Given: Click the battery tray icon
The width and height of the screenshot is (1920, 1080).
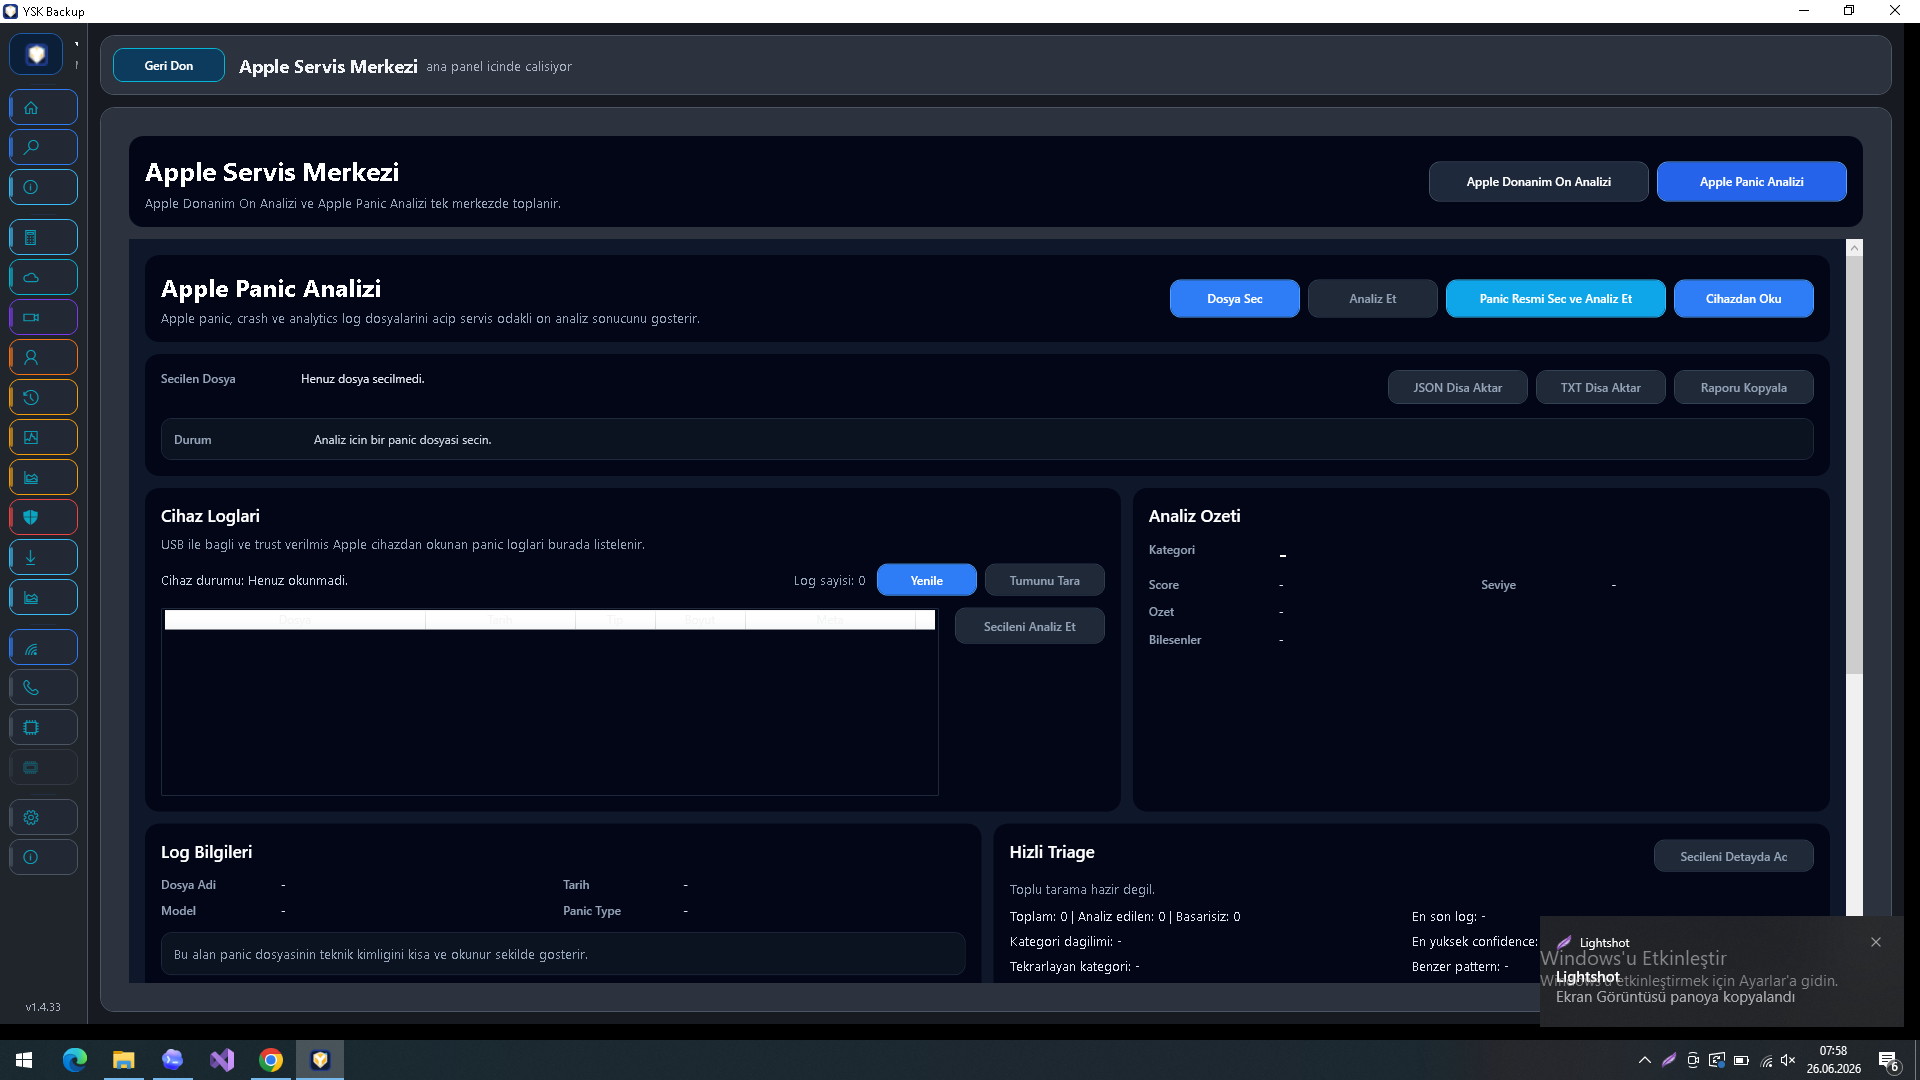Looking at the screenshot, I should [1741, 1060].
